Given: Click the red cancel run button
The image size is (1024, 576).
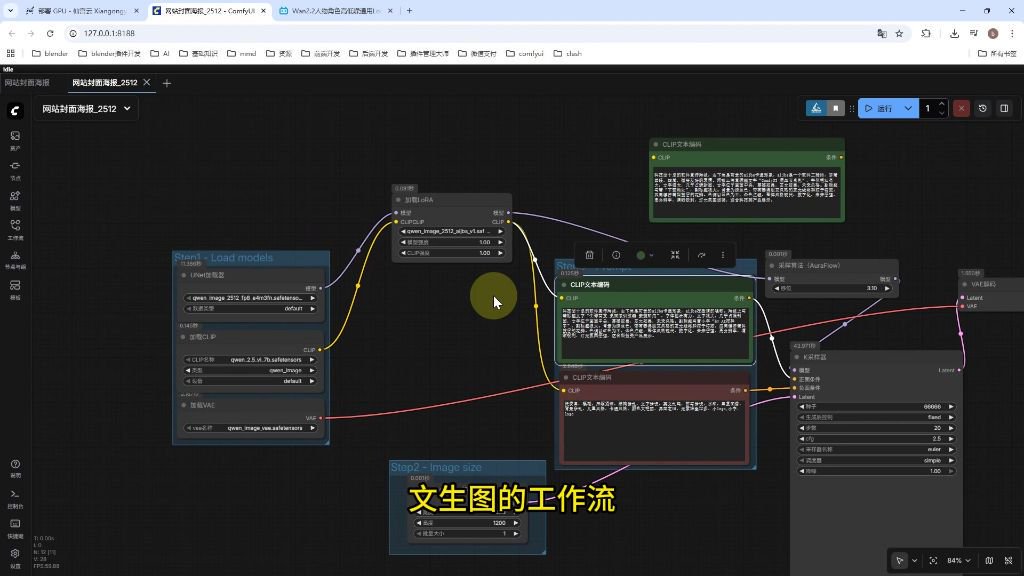Looking at the screenshot, I should click(x=961, y=108).
